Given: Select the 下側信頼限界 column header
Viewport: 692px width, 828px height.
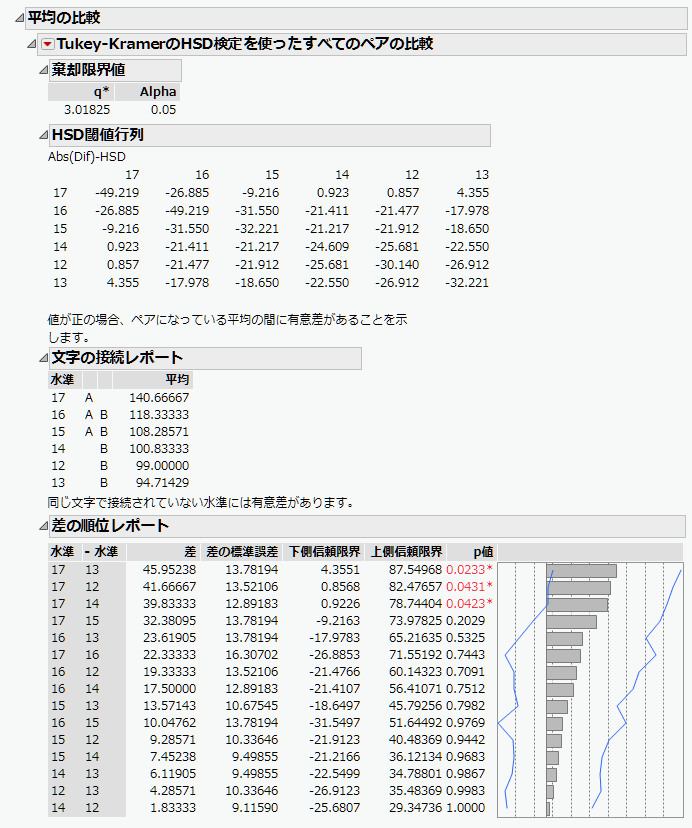Looking at the screenshot, I should [324, 552].
